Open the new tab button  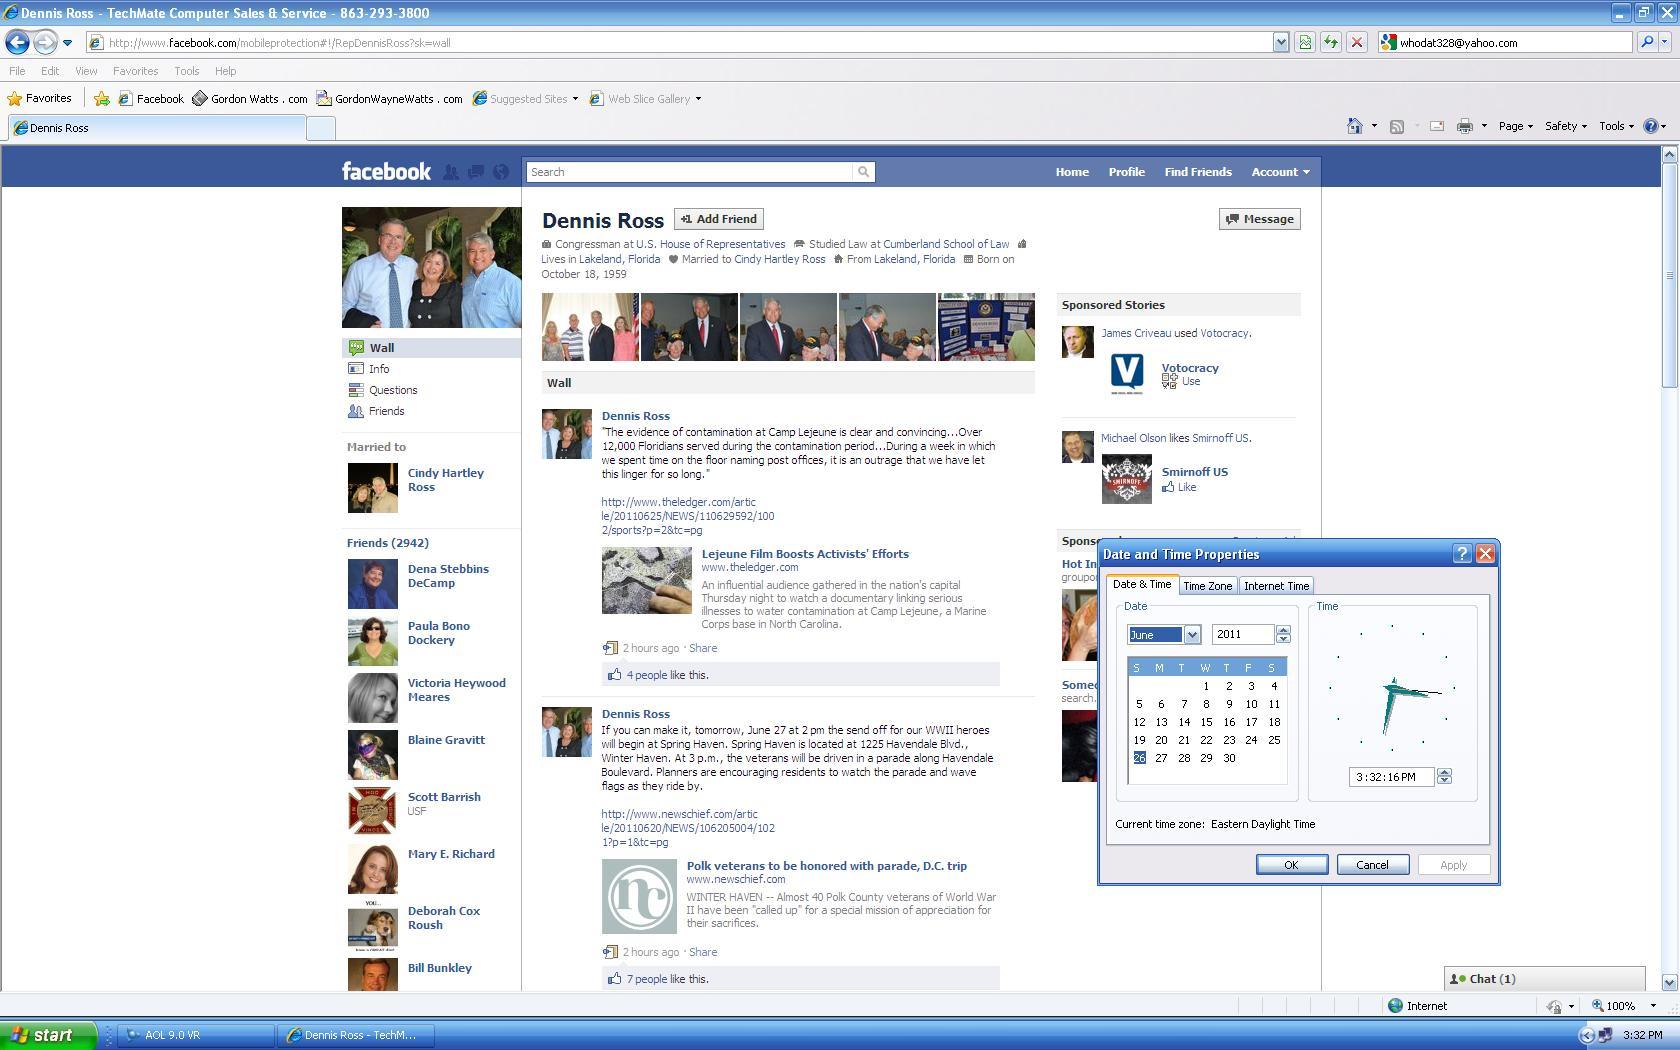point(321,128)
